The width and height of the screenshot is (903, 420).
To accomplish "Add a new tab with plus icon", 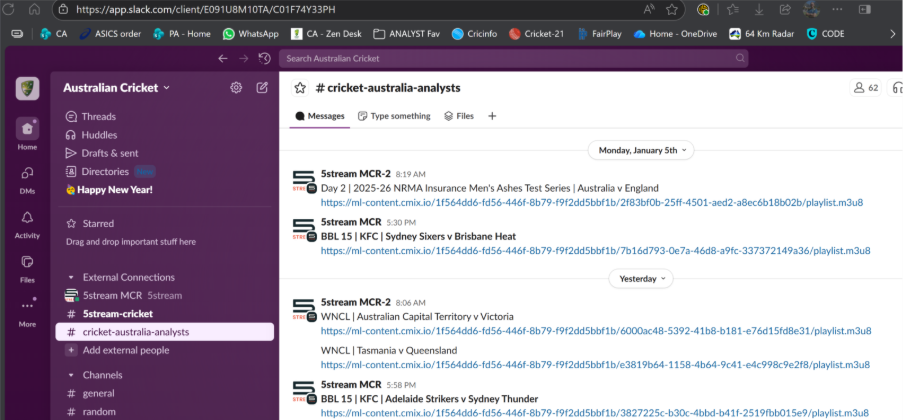I will (492, 116).
